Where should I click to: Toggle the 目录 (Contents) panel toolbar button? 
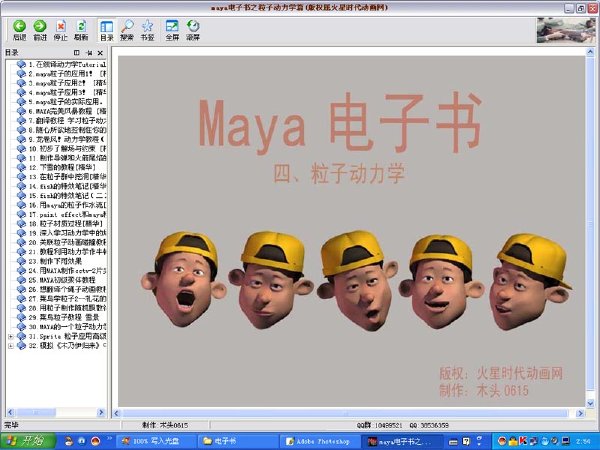click(x=107, y=30)
